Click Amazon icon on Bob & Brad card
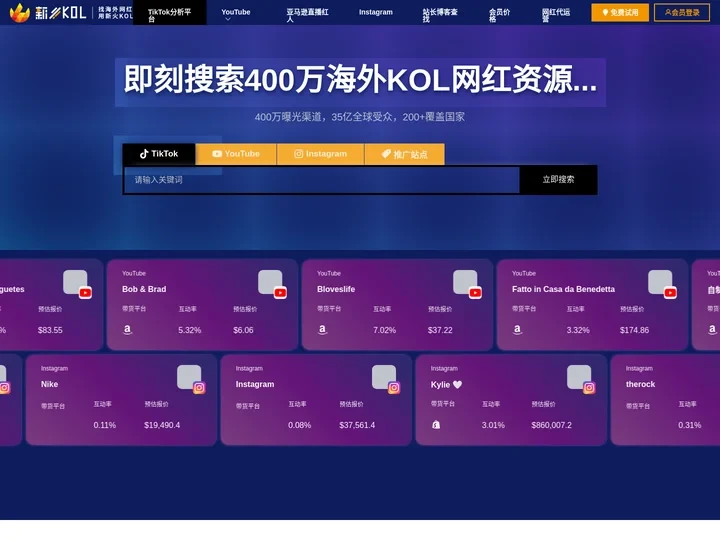720x540 pixels. 128,329
